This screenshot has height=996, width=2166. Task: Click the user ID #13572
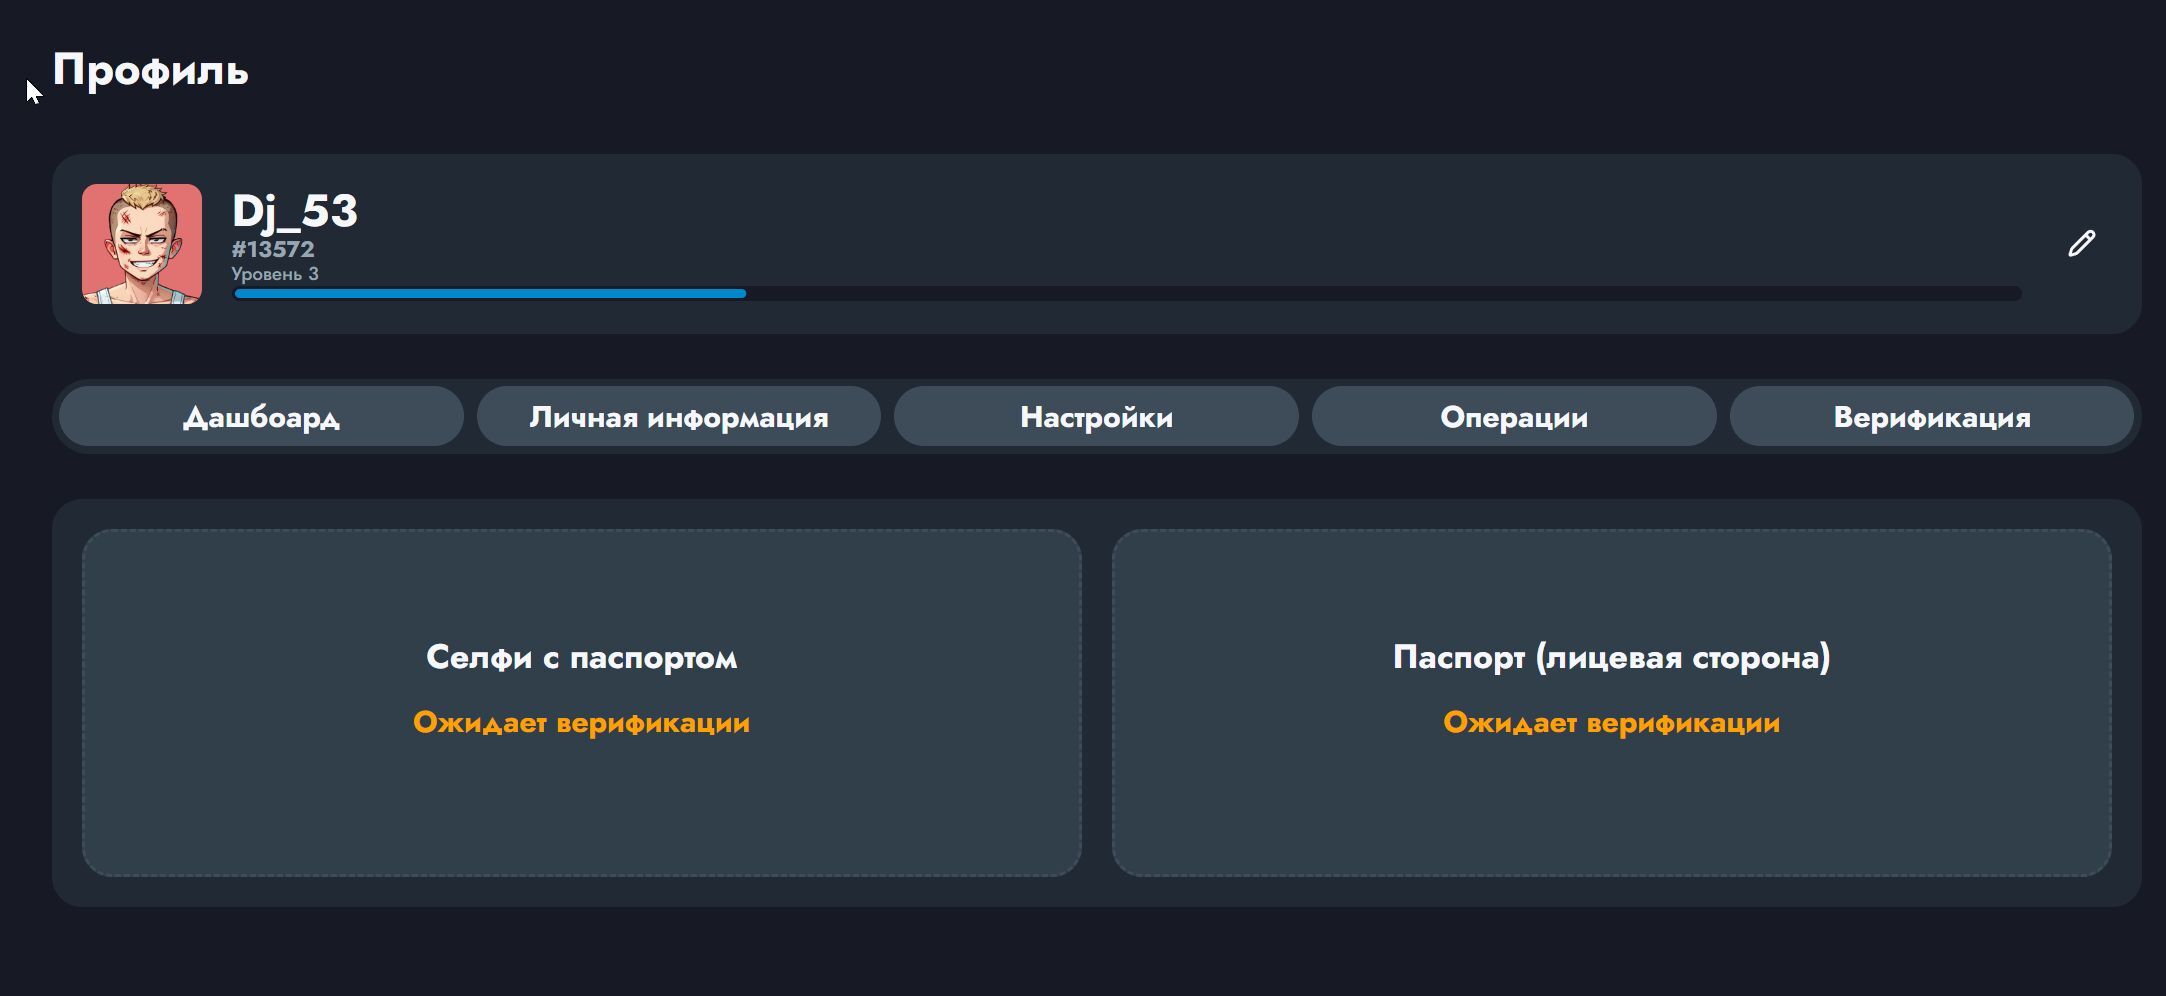(x=273, y=249)
